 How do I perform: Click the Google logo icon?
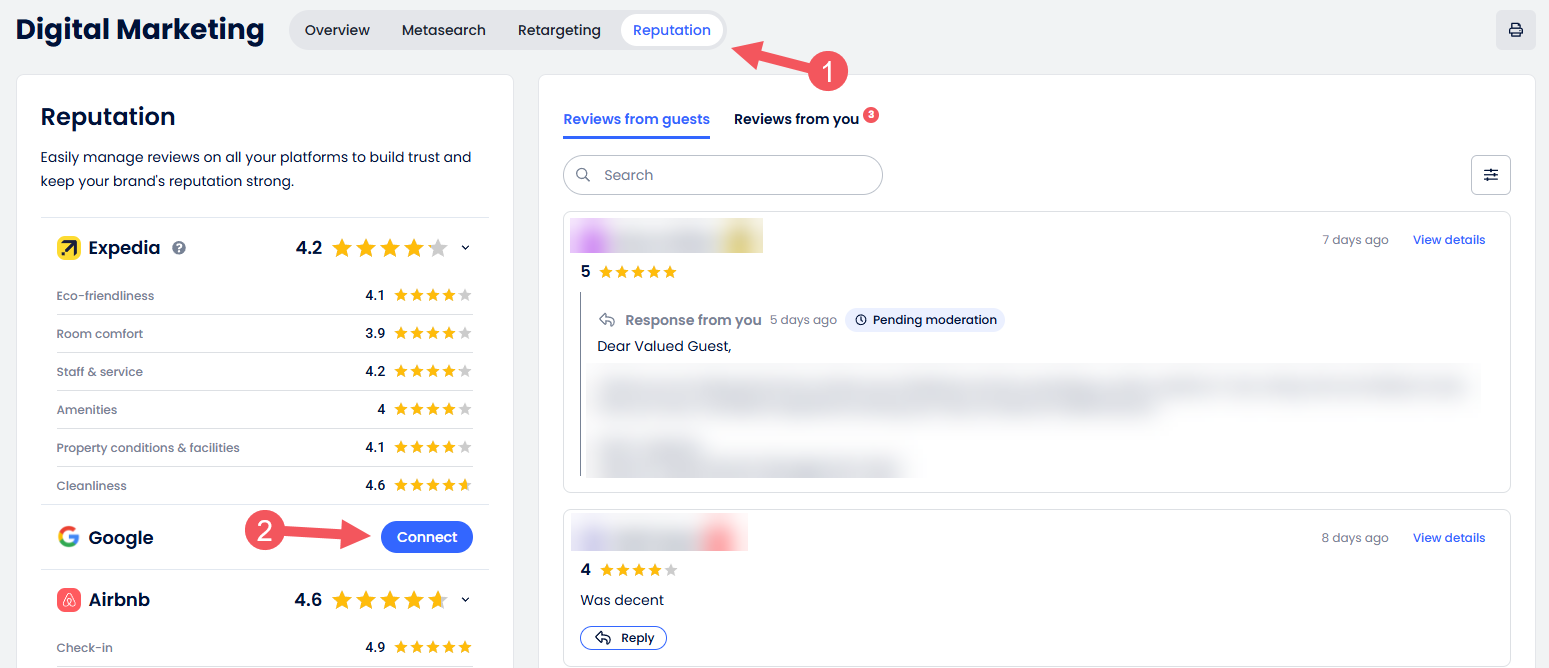[69, 538]
